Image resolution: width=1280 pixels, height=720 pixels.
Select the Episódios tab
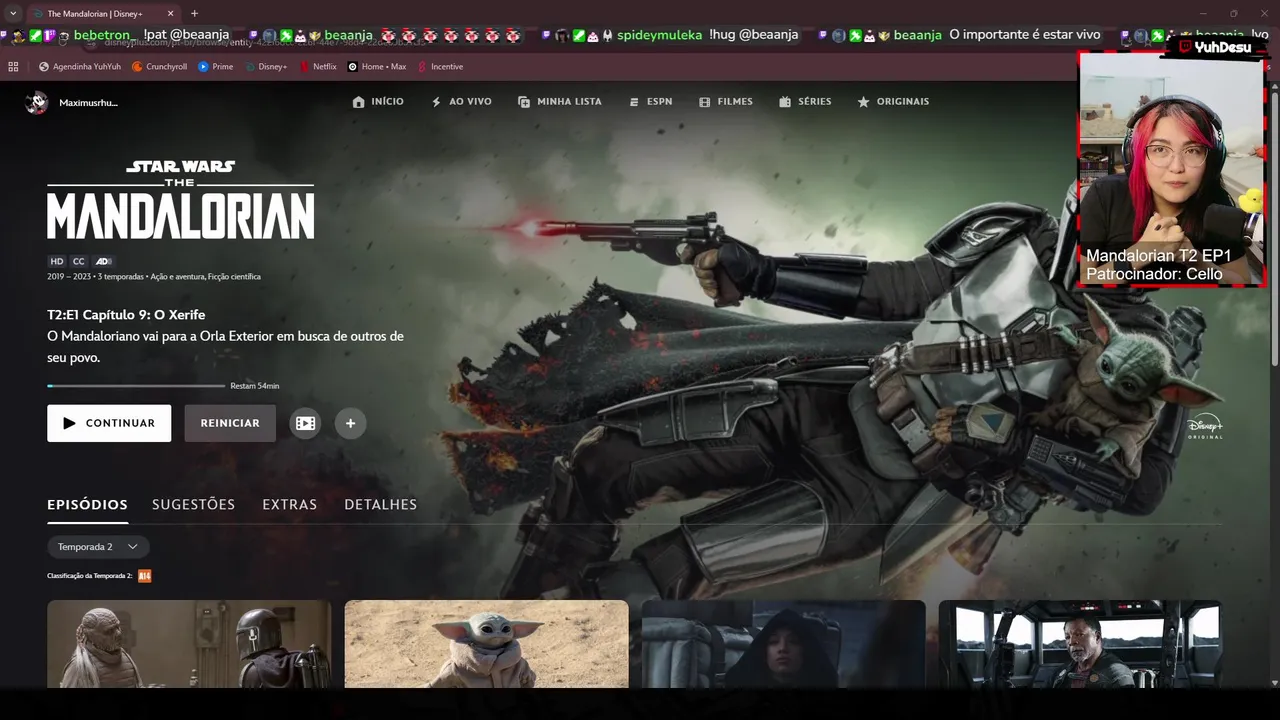[x=87, y=504]
